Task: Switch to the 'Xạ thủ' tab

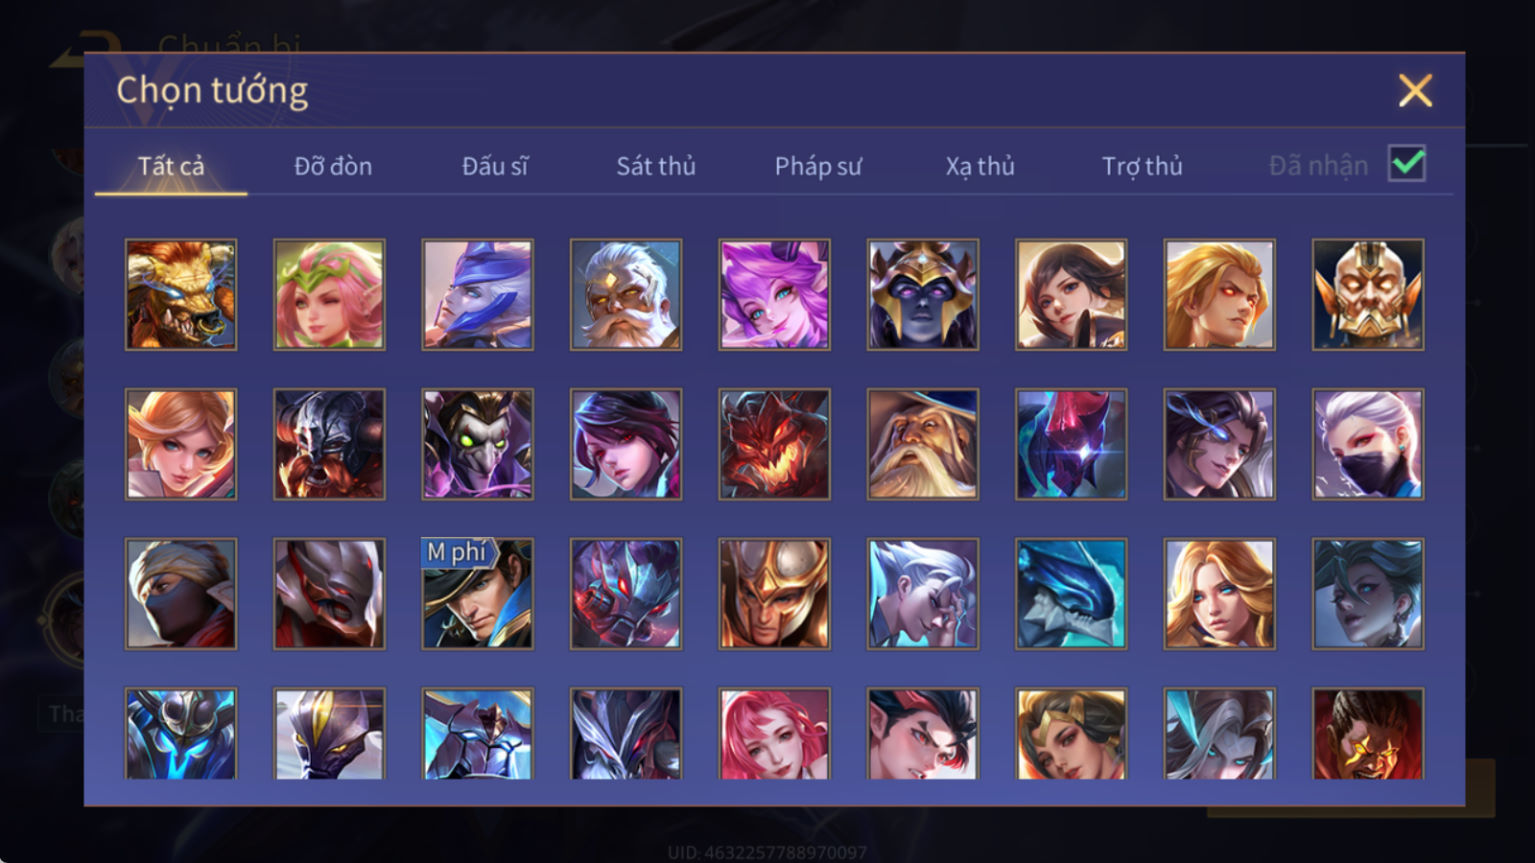Action: pyautogui.click(x=980, y=166)
